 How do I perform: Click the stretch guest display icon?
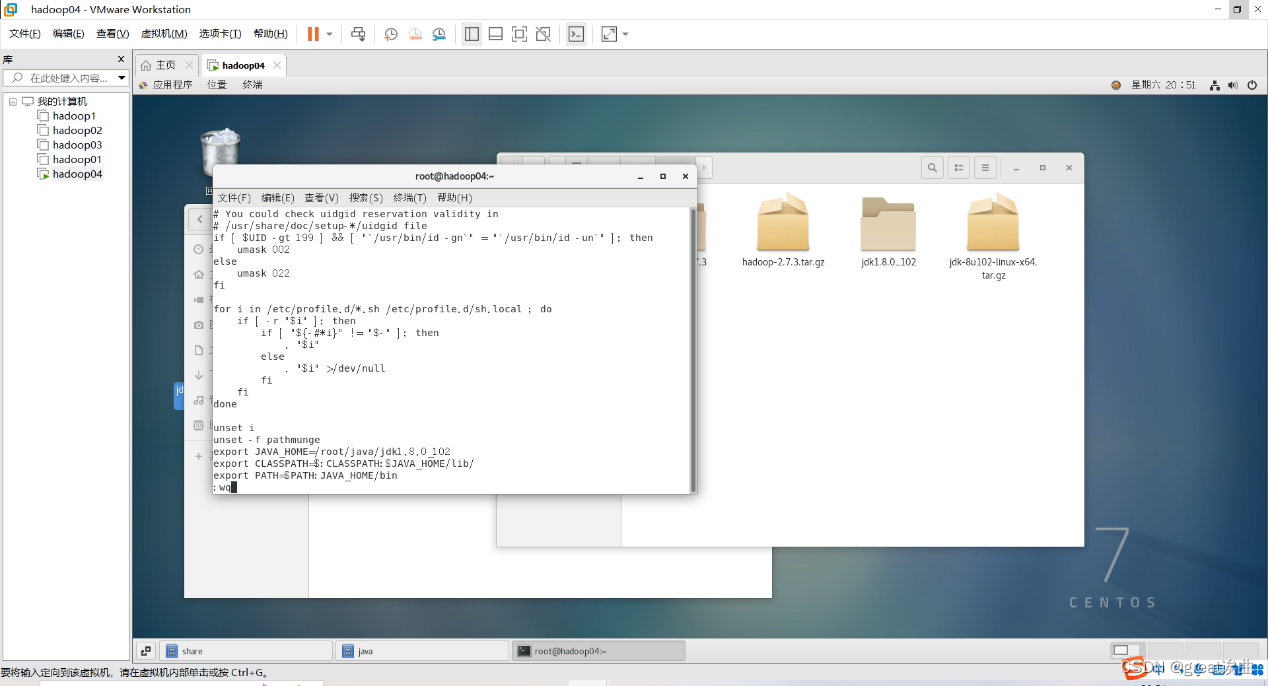[x=609, y=34]
